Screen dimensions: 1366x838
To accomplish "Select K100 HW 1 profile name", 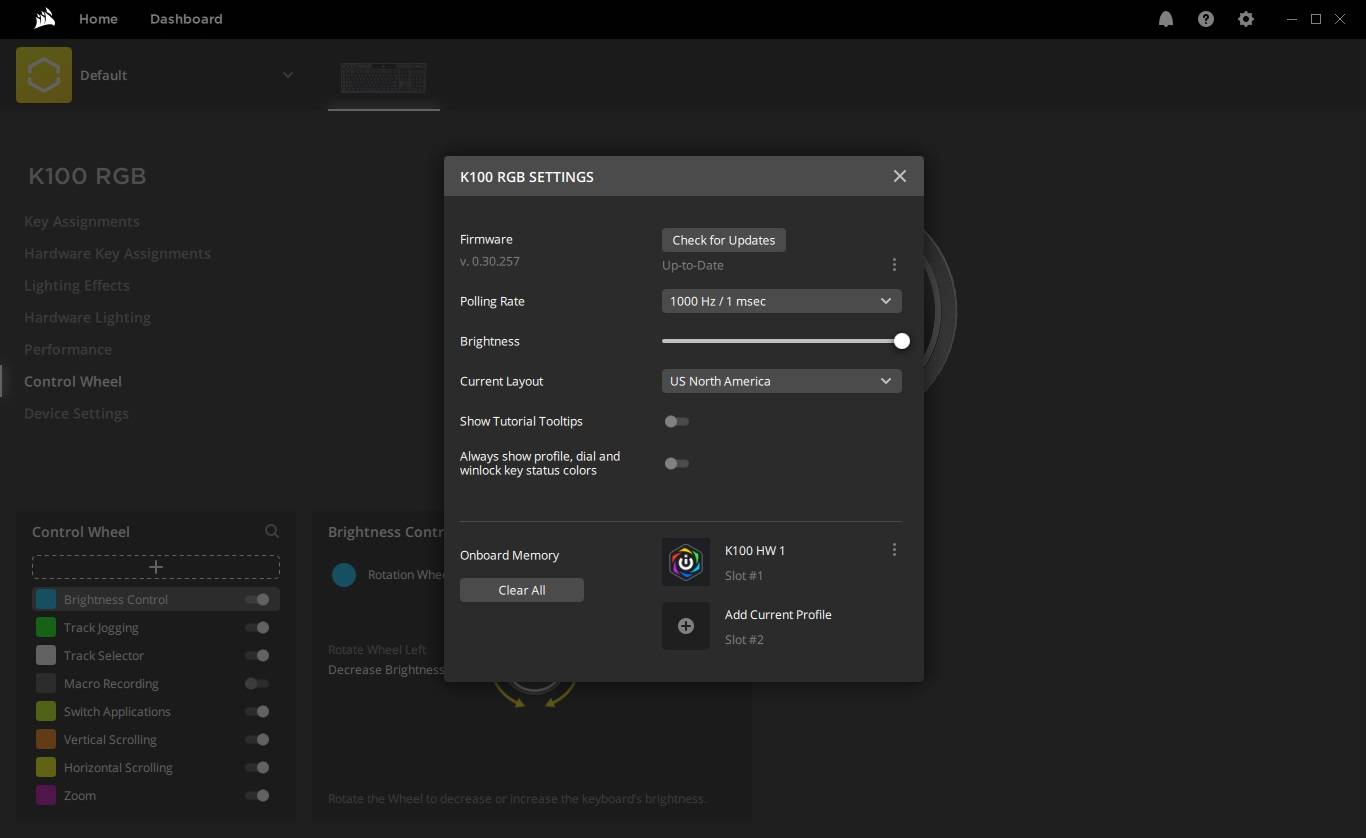I will 755,551.
